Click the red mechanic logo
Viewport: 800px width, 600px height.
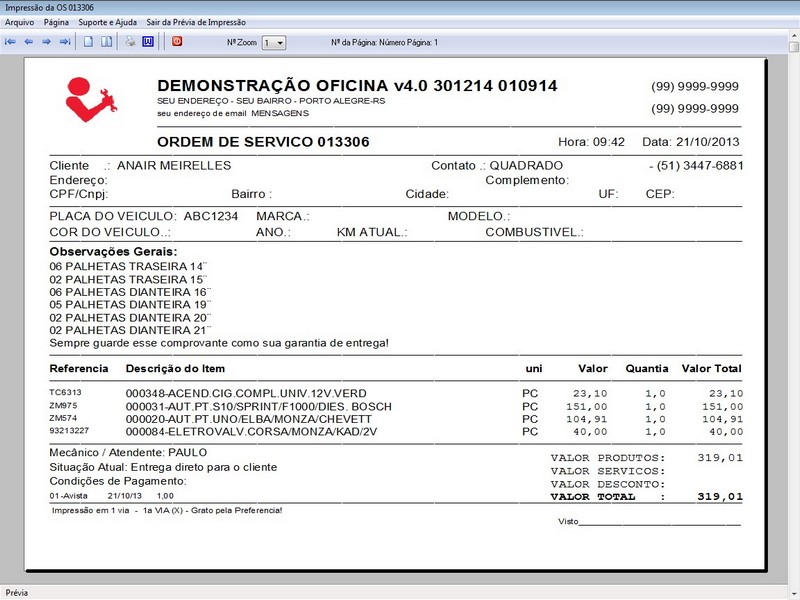pyautogui.click(x=91, y=99)
